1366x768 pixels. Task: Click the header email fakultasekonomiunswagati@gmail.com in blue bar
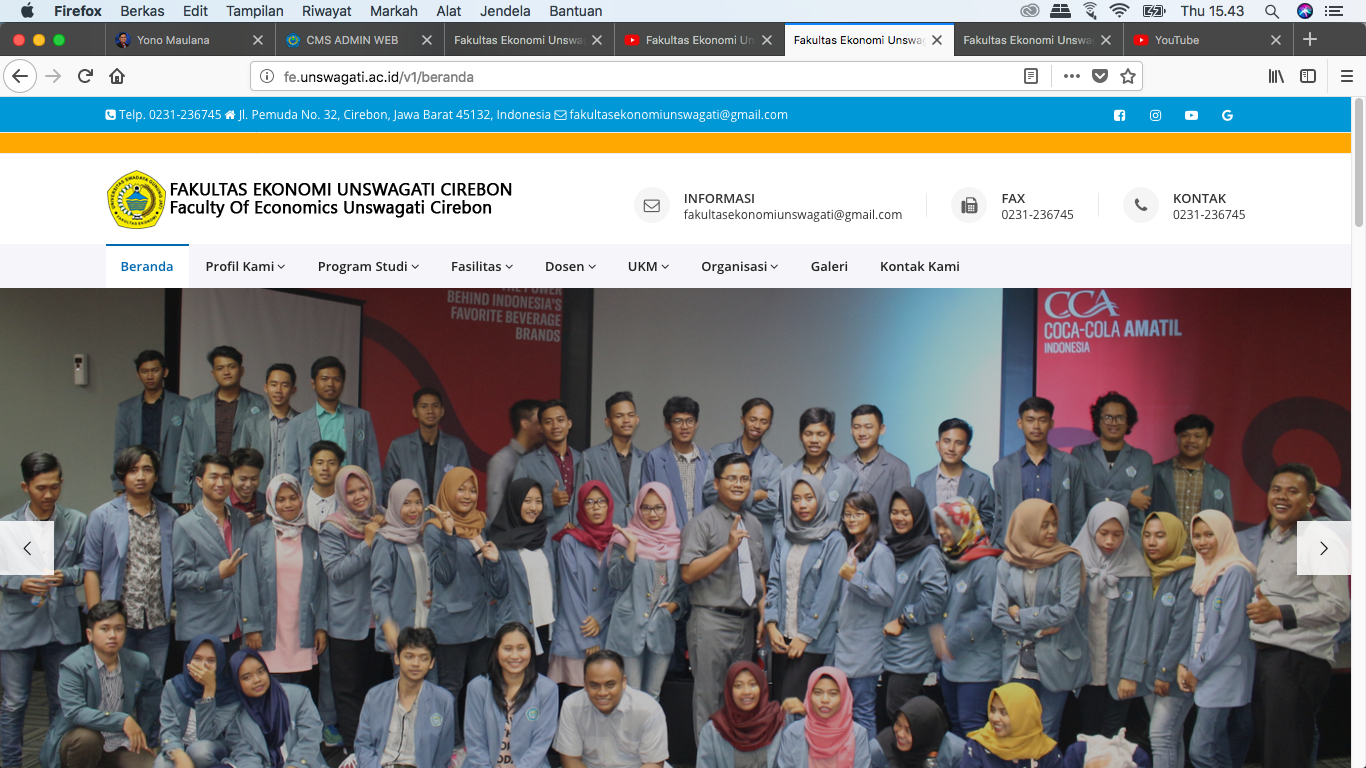click(678, 115)
